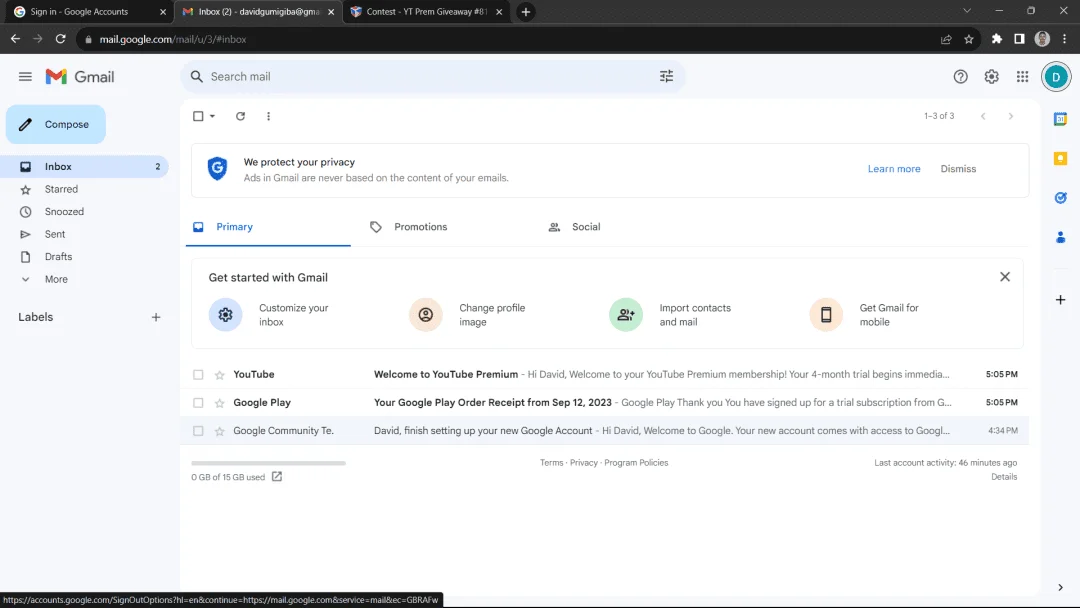This screenshot has width=1080, height=608.
Task: Close the Get started with Gmail card
Action: (1005, 277)
